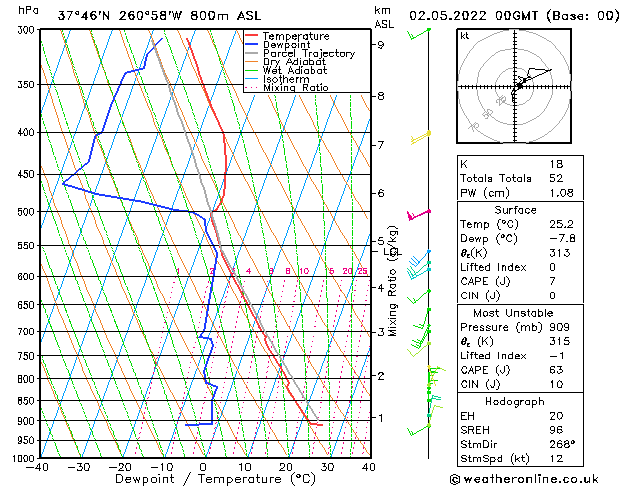Click the Most Unstable CAPE value 63
629x486 pixels.
pyautogui.click(x=556, y=370)
